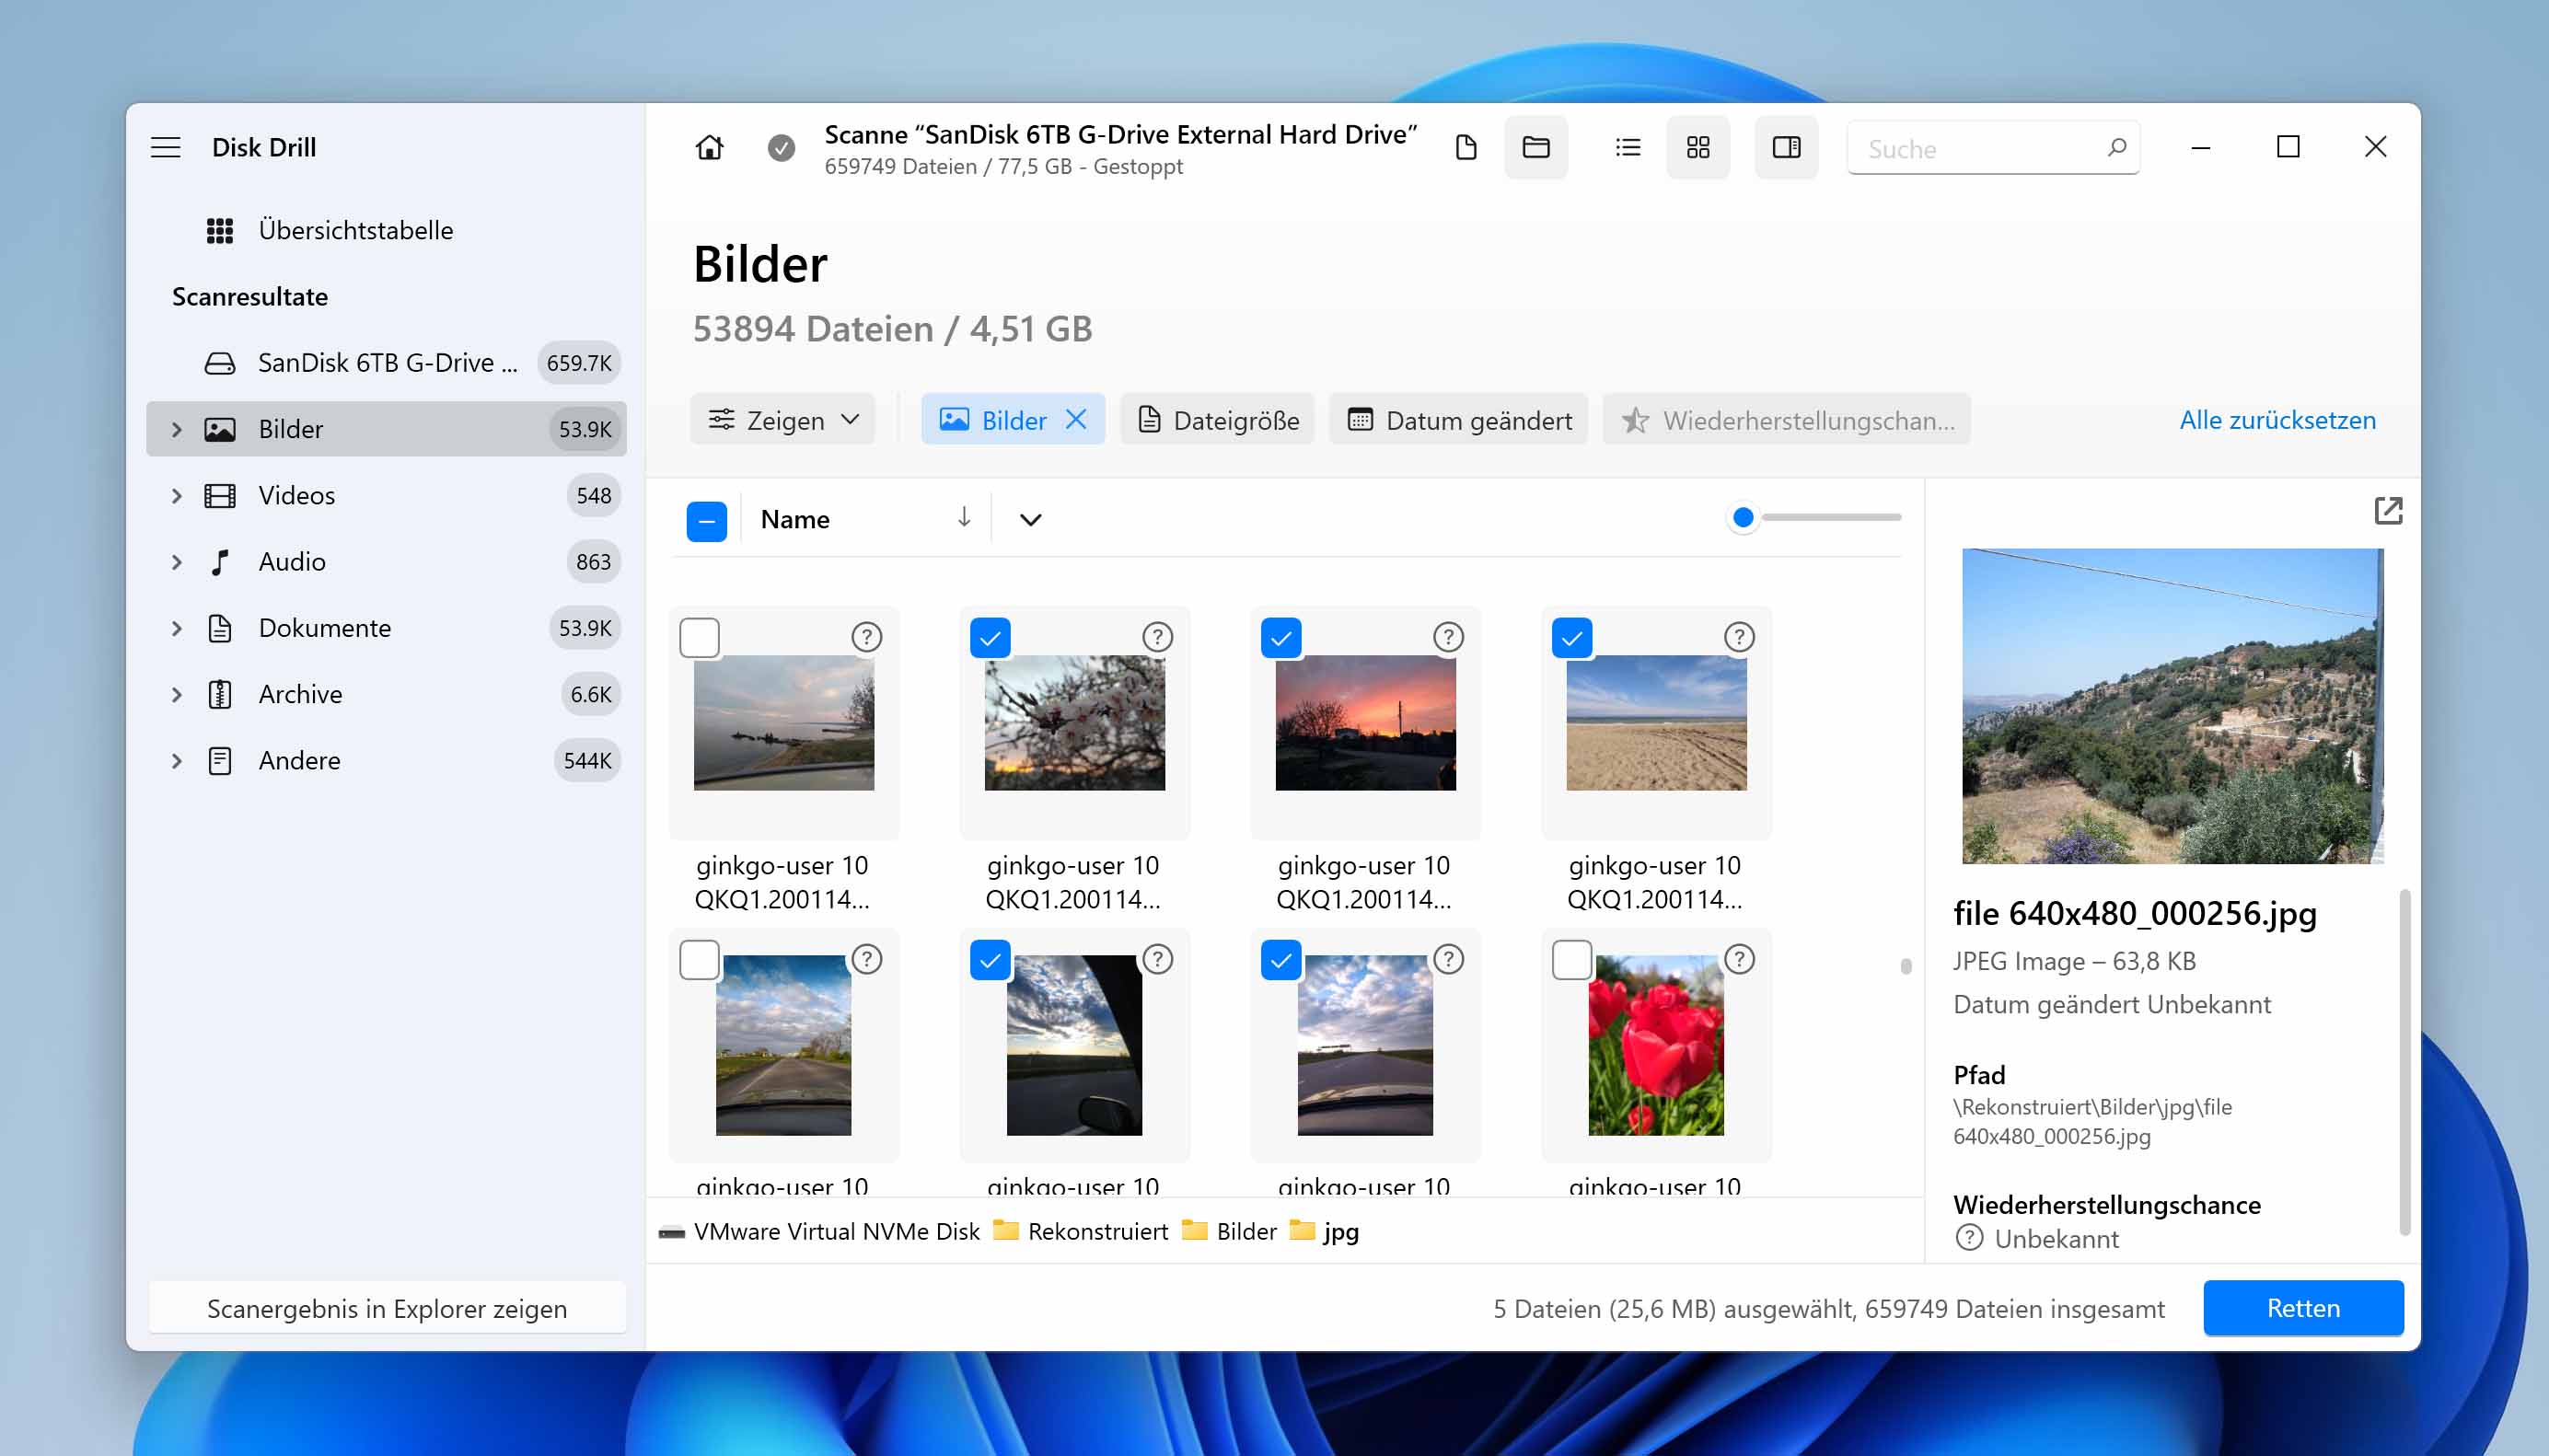The height and width of the screenshot is (1456, 2549).
Task: Click the jpg folder icon in breadcrumb
Action: tap(1302, 1231)
